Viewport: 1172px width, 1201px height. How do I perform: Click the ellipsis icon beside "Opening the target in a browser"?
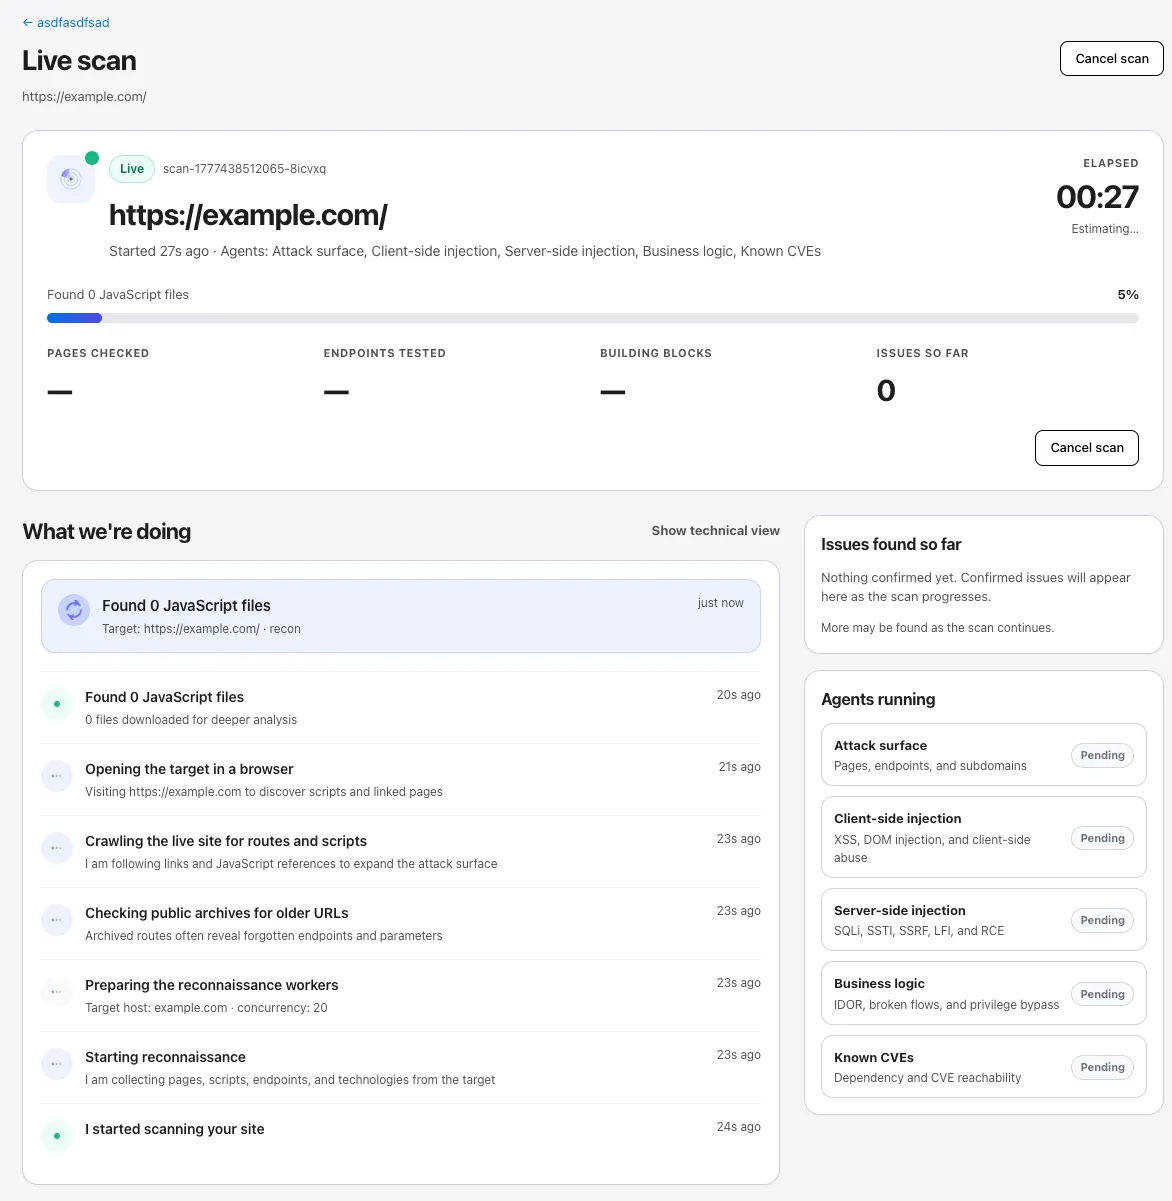tap(57, 776)
